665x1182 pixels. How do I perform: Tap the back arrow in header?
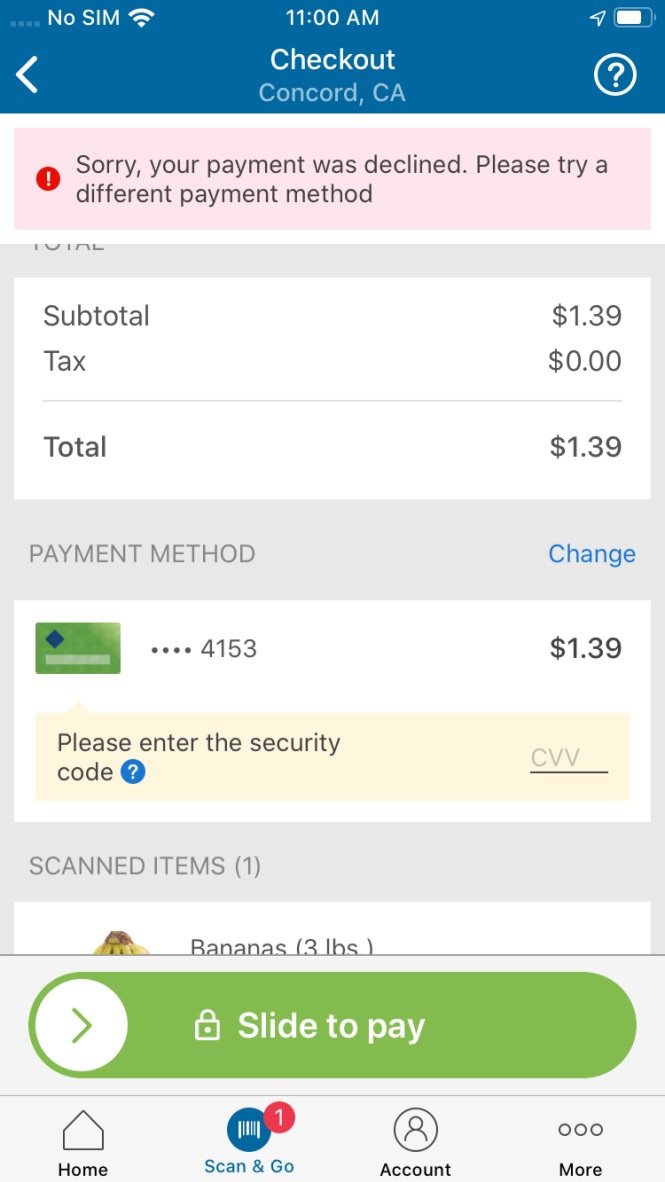(28, 75)
